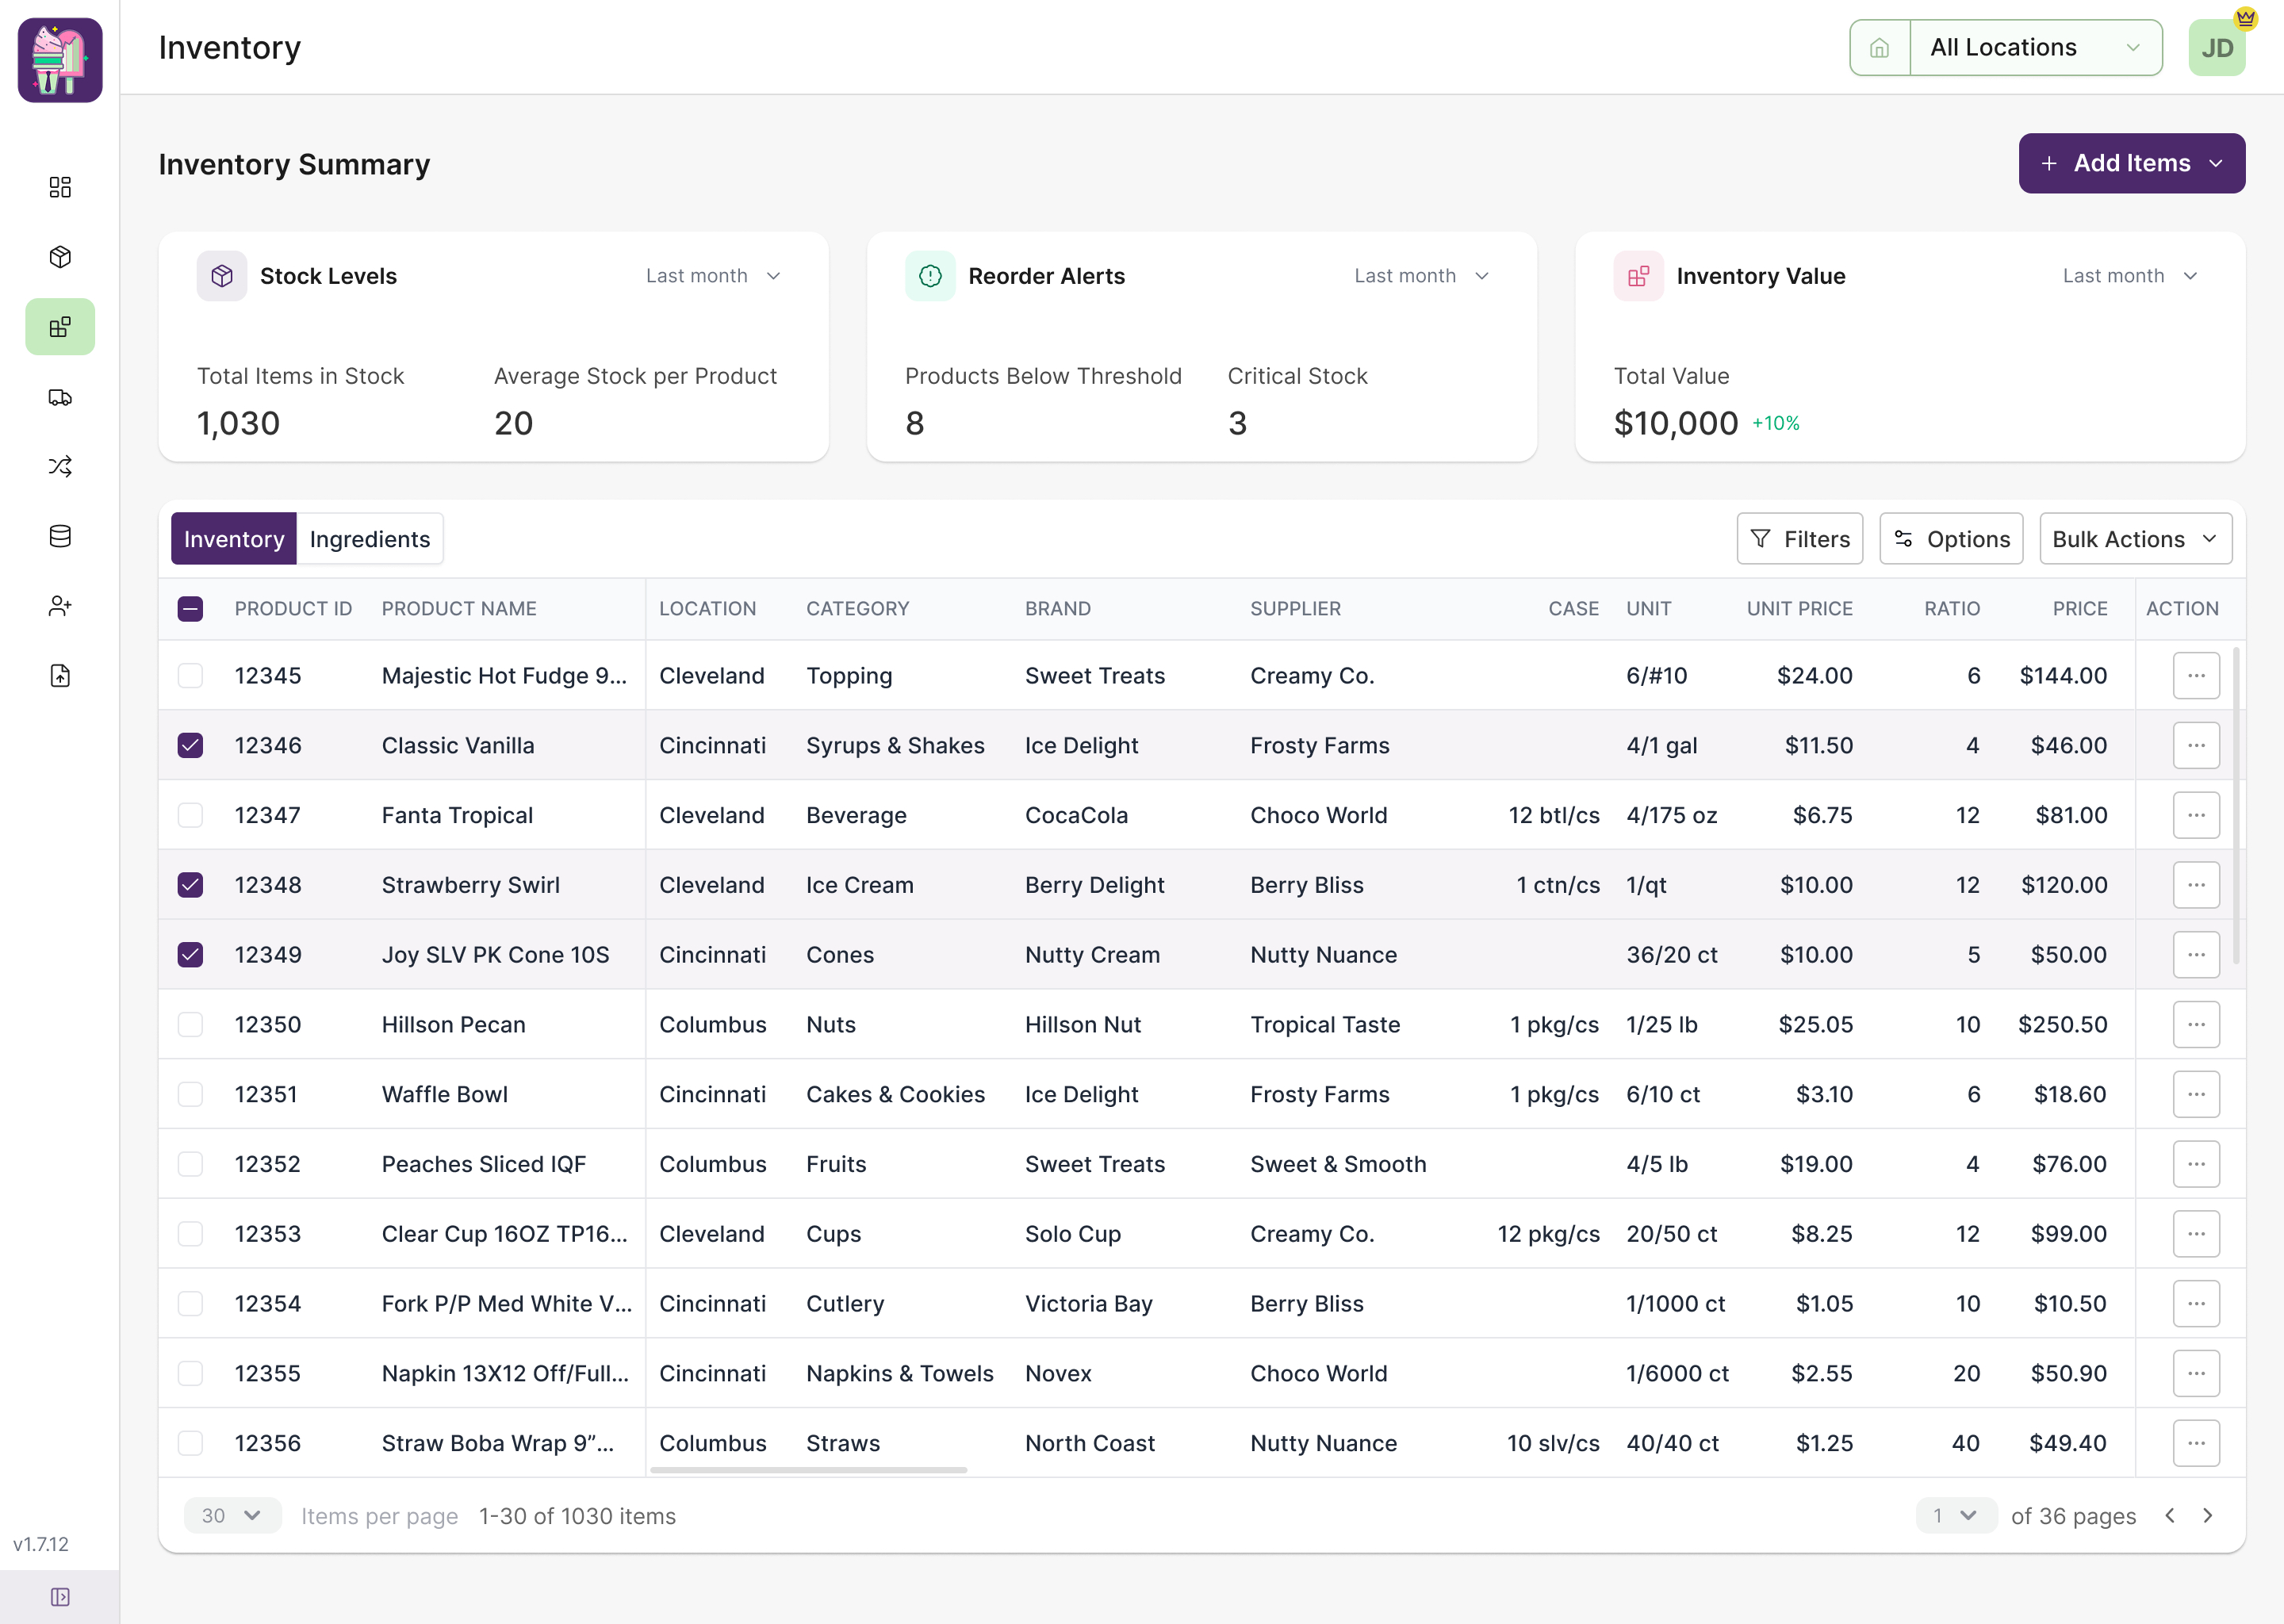Viewport: 2284px width, 1624px height.
Task: Open action menu for Majestic Hot Fudge row
Action: pyautogui.click(x=2196, y=676)
